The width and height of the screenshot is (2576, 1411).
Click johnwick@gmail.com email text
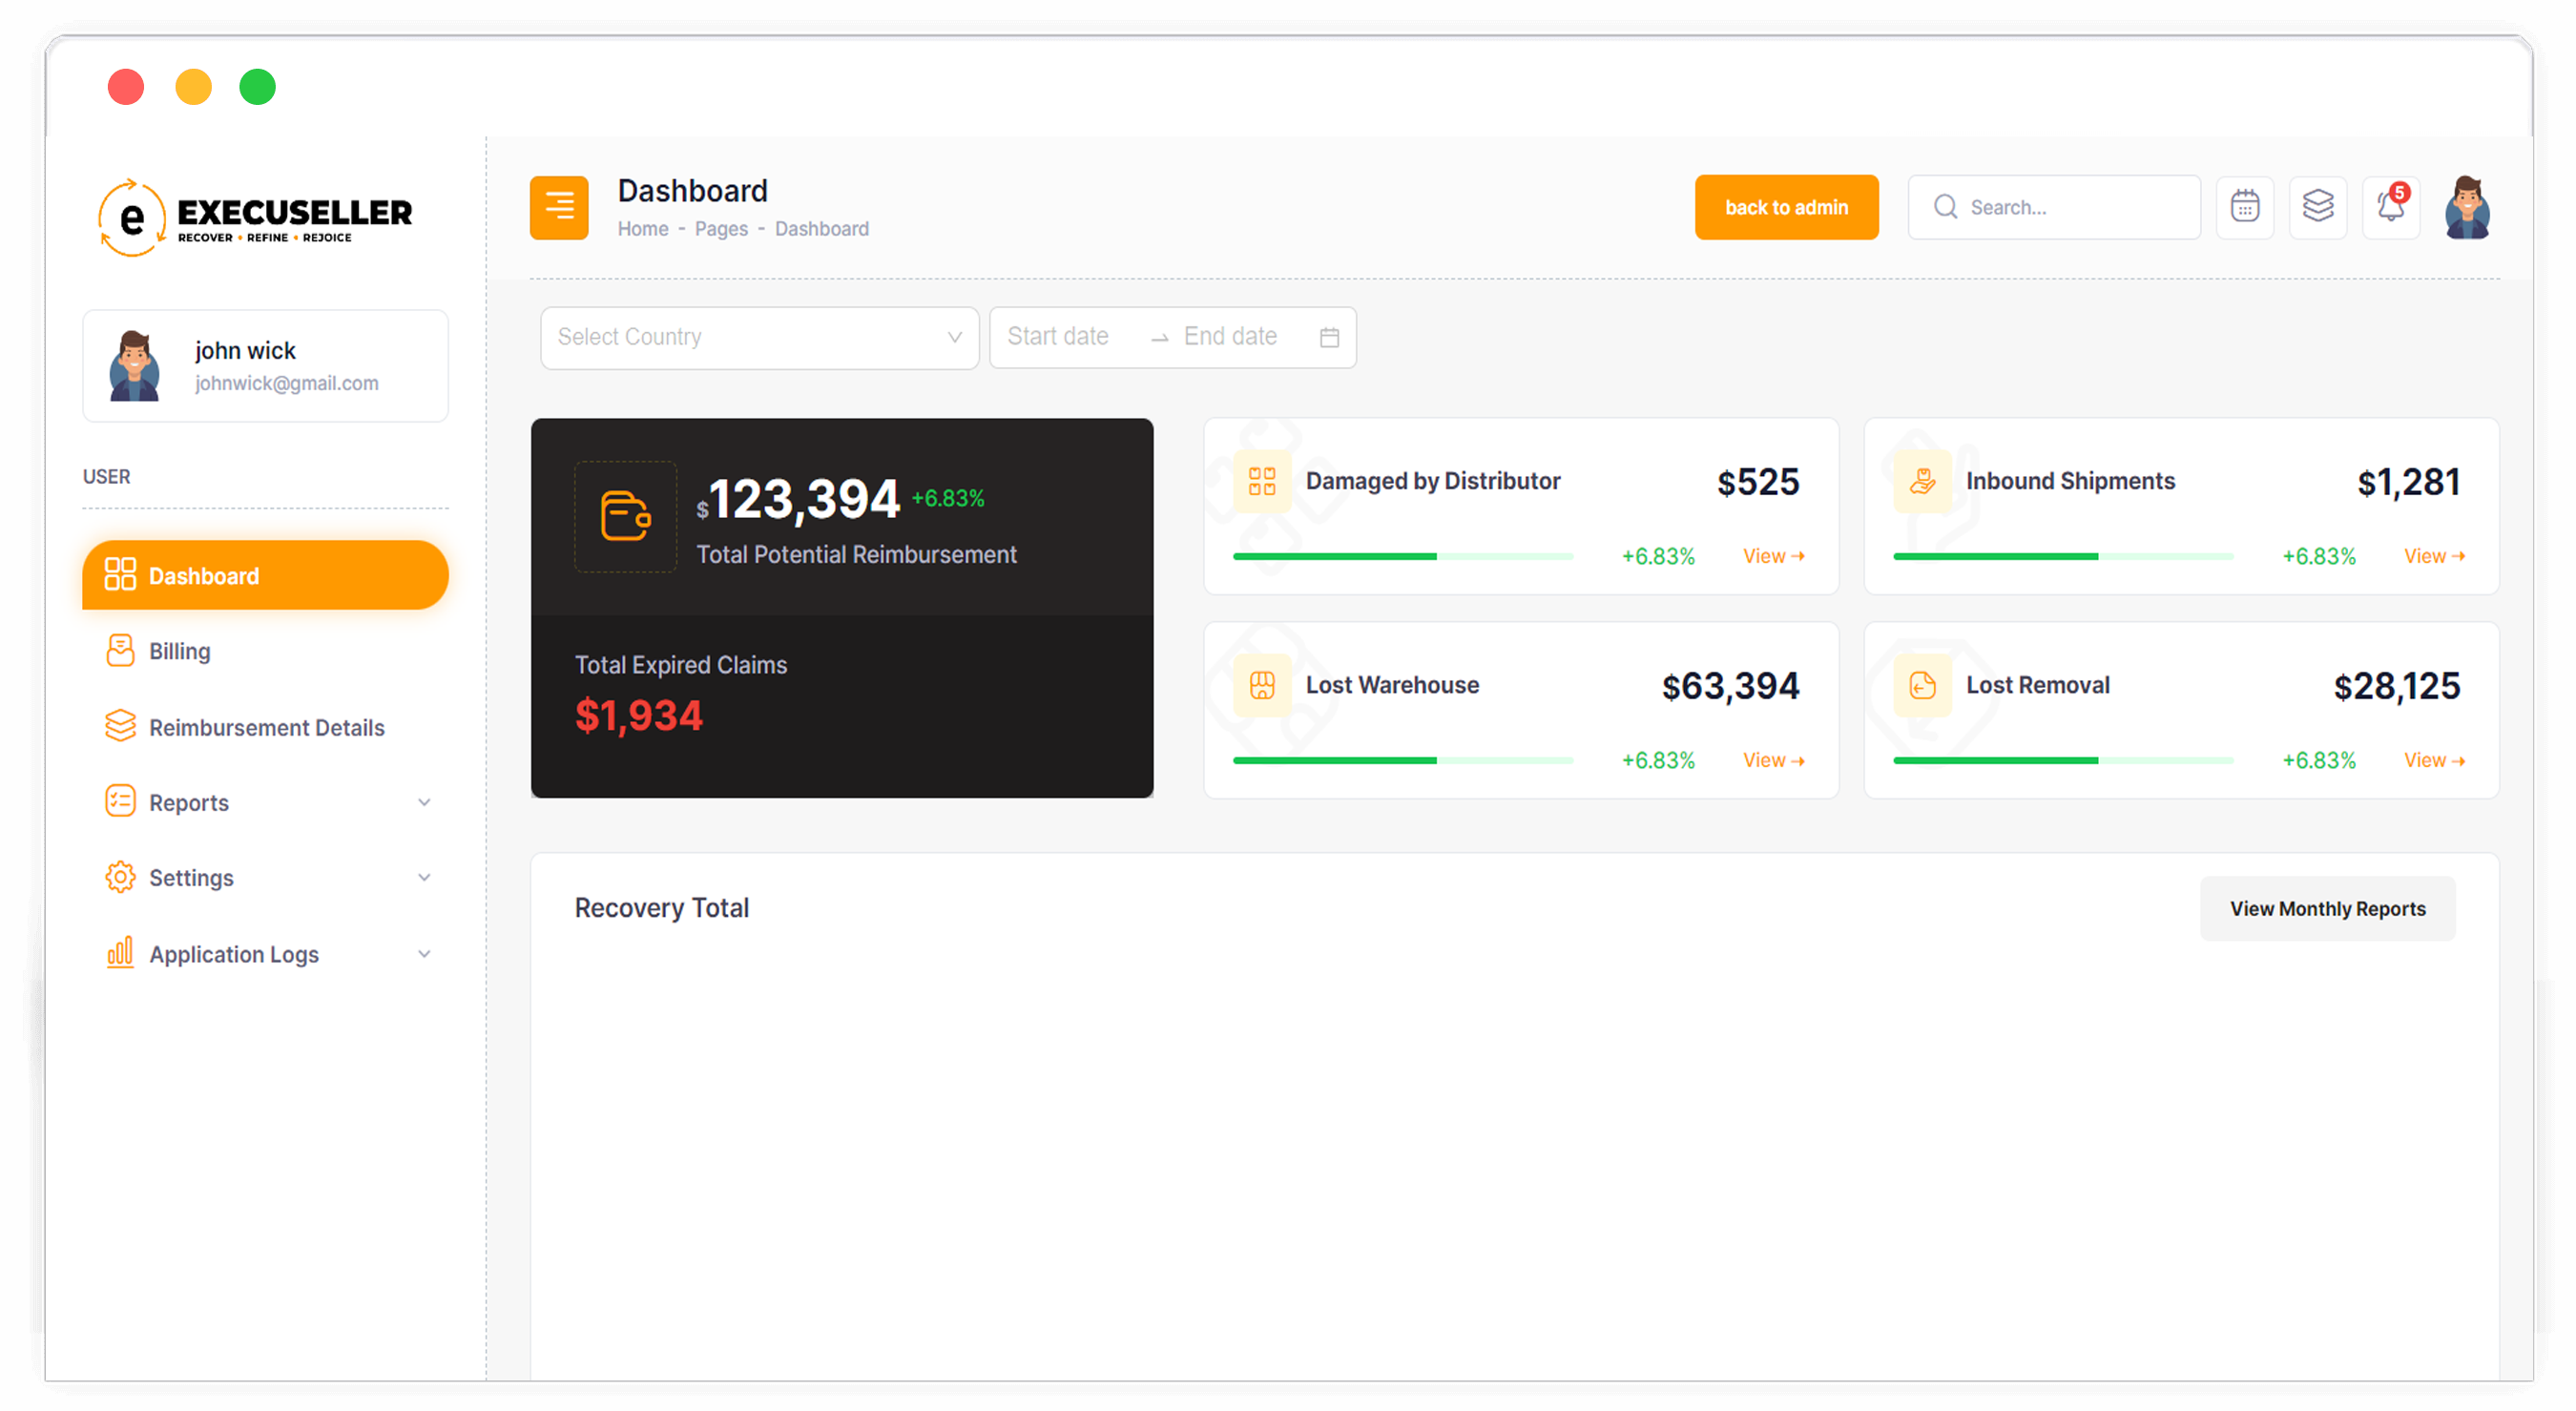[287, 383]
